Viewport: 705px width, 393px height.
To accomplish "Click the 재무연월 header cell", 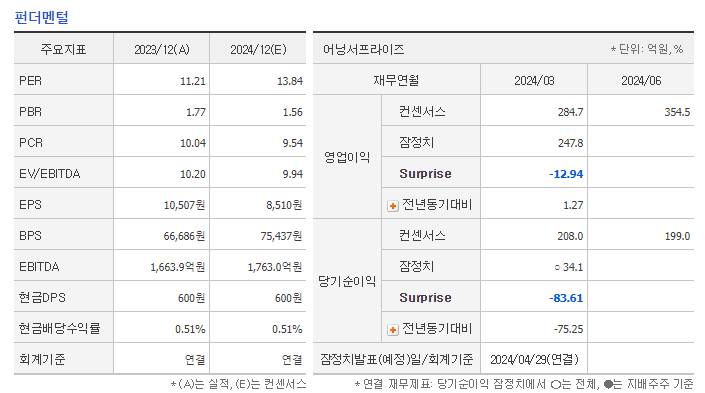I will 397,80.
